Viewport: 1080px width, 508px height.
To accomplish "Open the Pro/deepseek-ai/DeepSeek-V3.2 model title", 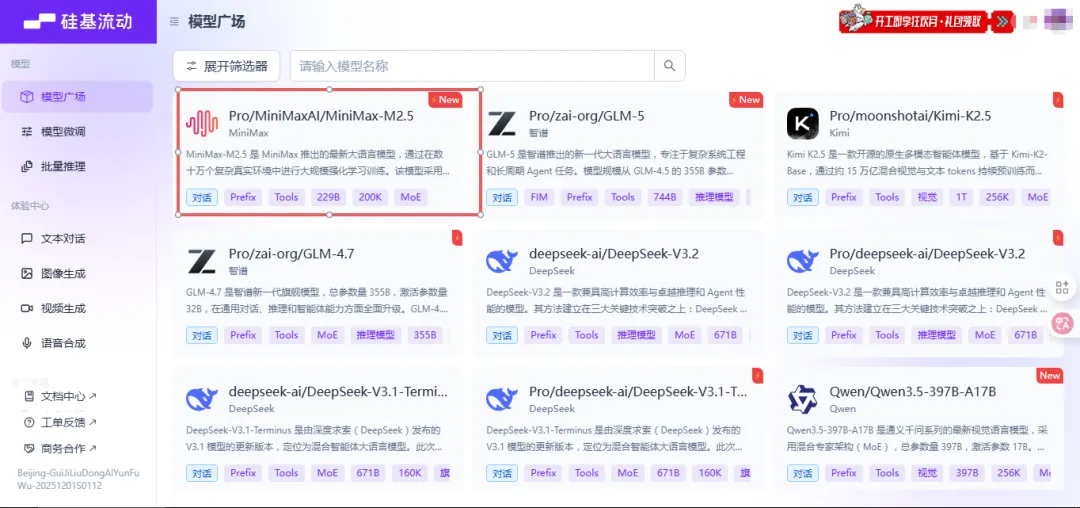I will (x=927, y=254).
